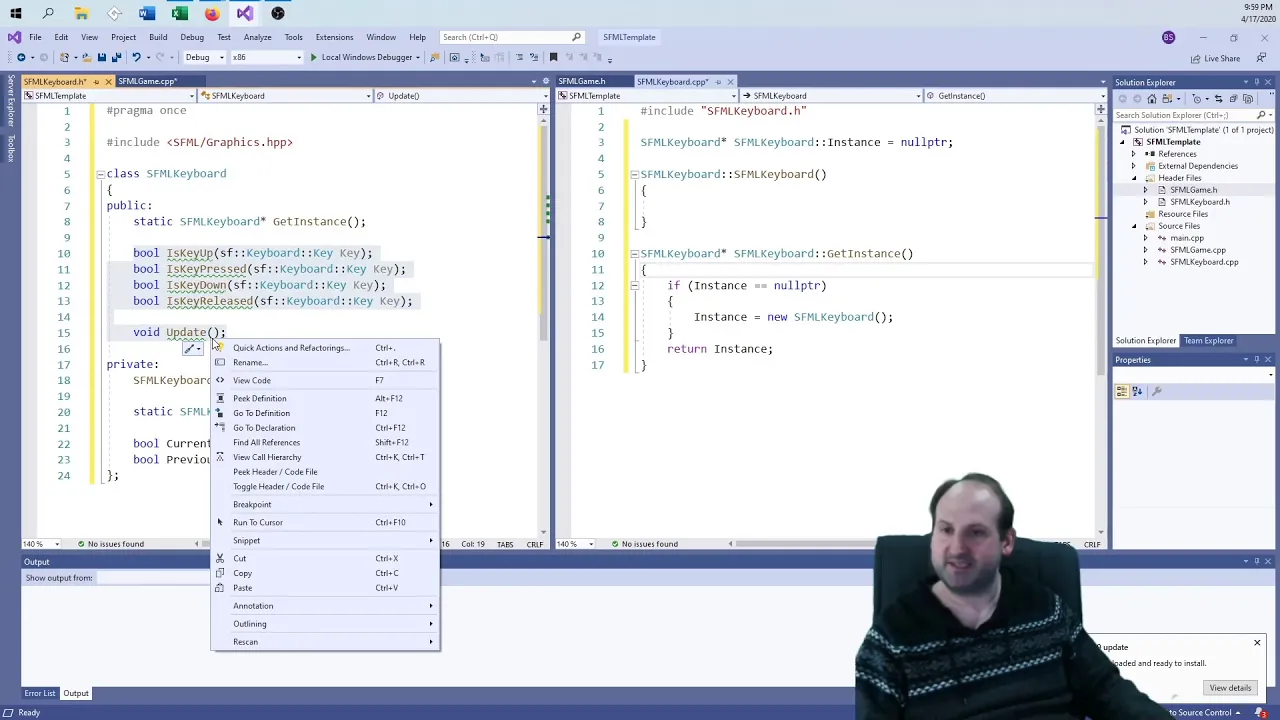Open the GetInstance() member dropdown

tap(1014, 96)
